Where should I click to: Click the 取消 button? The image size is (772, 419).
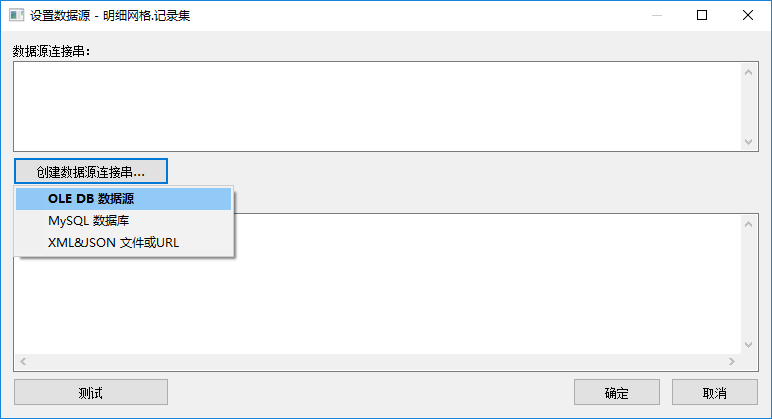coord(714,392)
